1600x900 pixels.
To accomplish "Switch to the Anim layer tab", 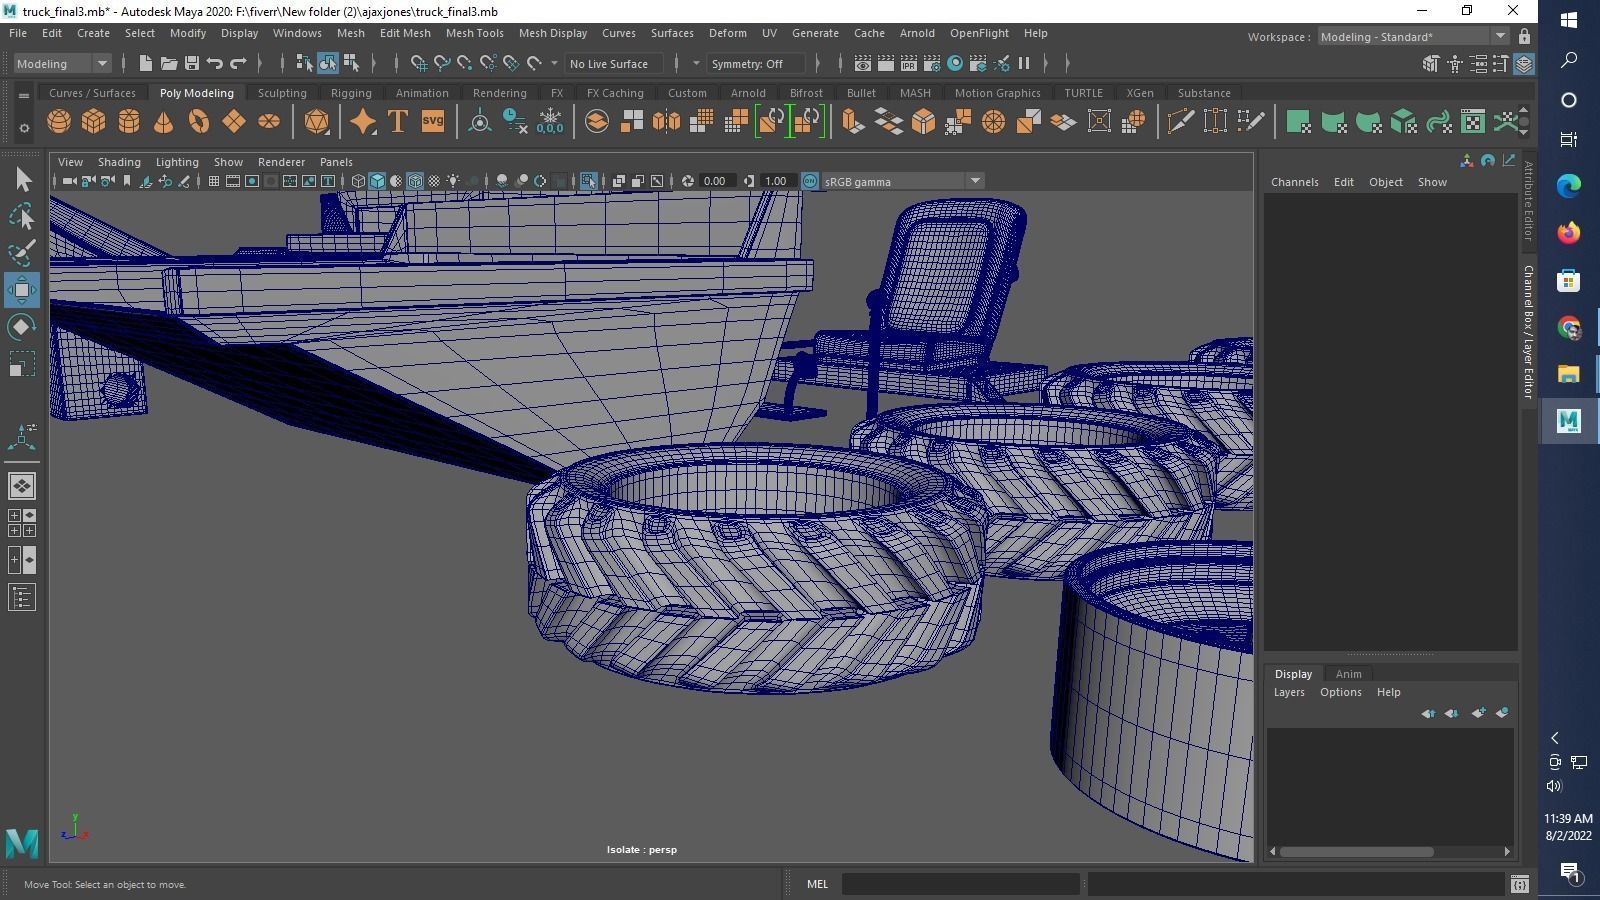I will tap(1348, 674).
